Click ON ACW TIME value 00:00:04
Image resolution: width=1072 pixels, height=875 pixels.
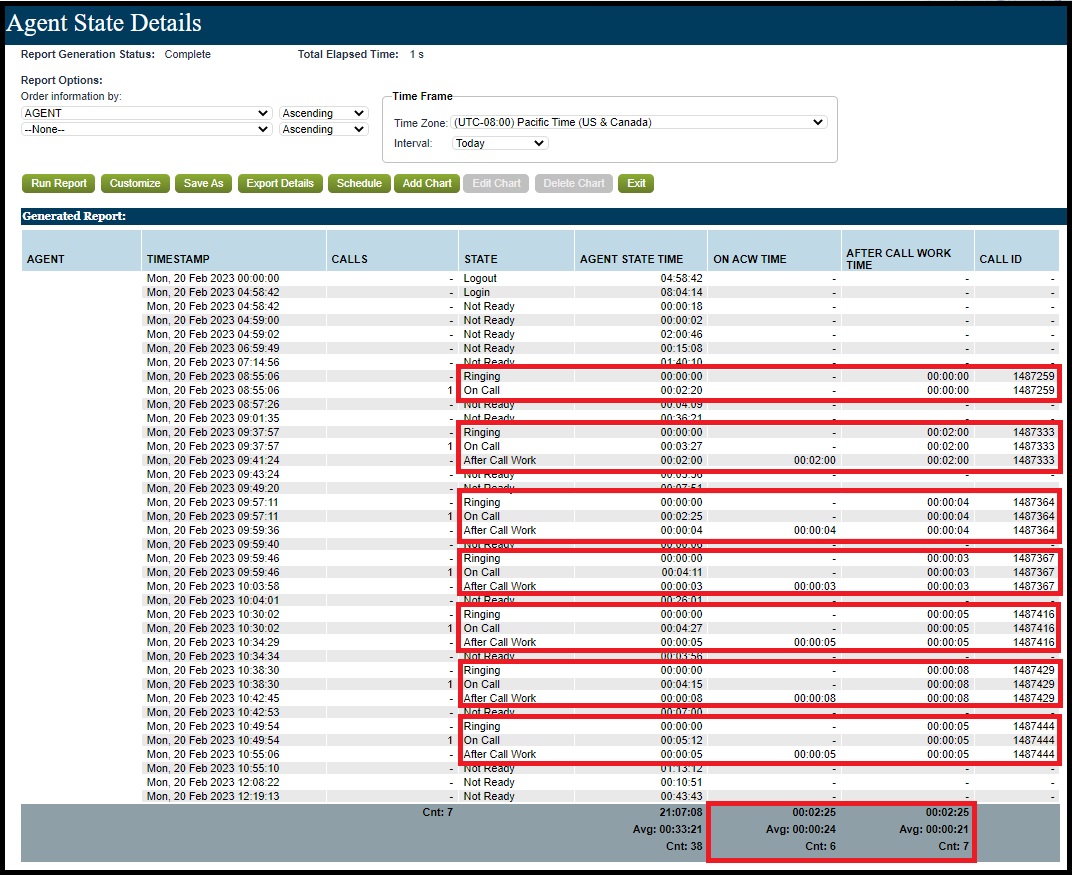coord(814,530)
